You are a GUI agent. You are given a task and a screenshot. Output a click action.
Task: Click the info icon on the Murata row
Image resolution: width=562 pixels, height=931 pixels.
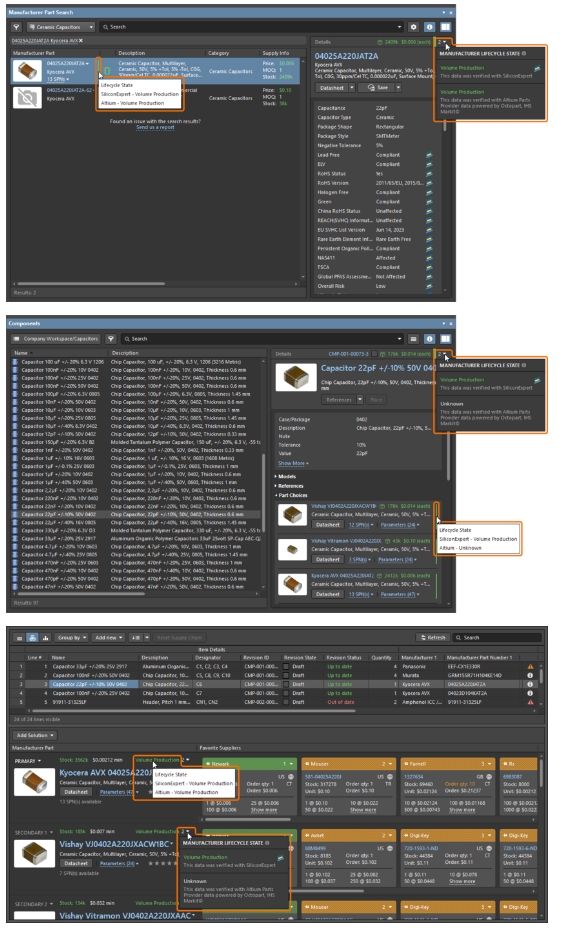(531, 675)
